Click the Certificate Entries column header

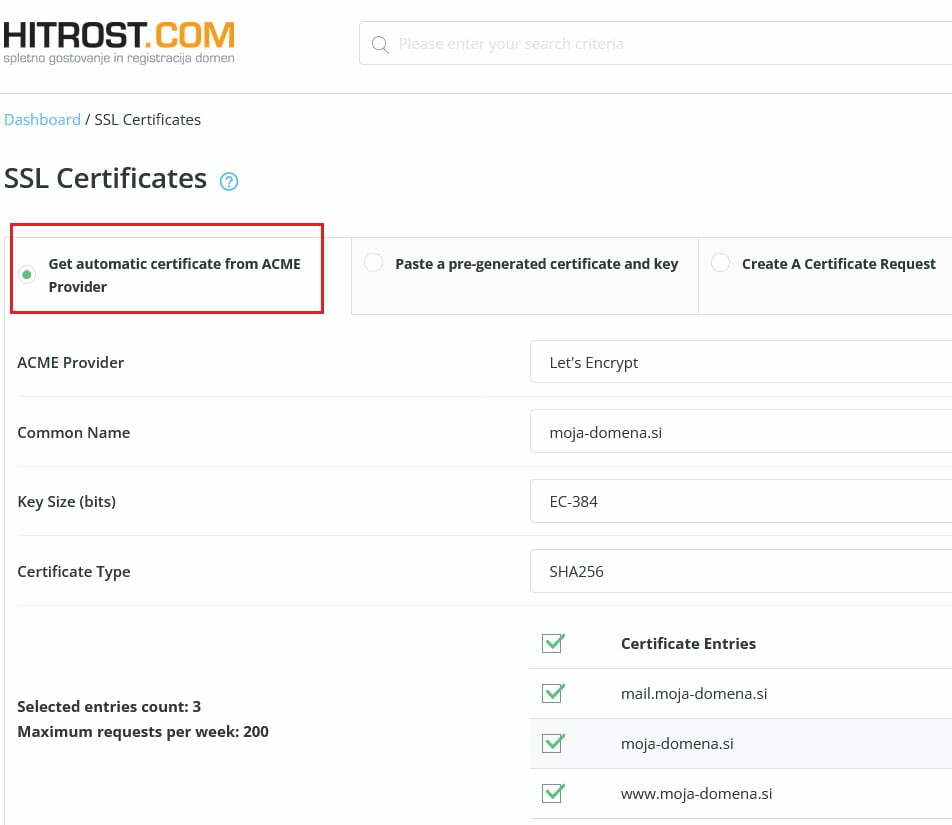[x=688, y=643]
